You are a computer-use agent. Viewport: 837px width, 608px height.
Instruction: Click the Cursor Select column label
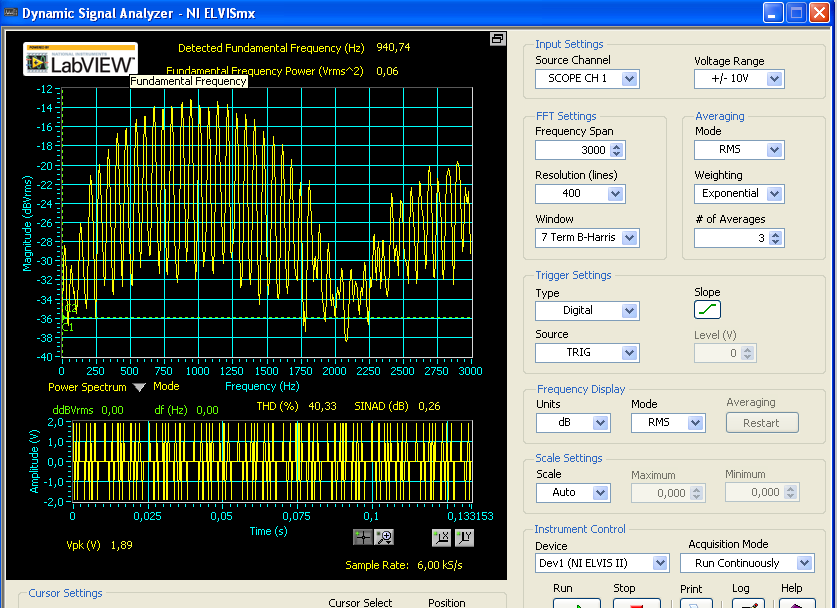(x=360, y=603)
